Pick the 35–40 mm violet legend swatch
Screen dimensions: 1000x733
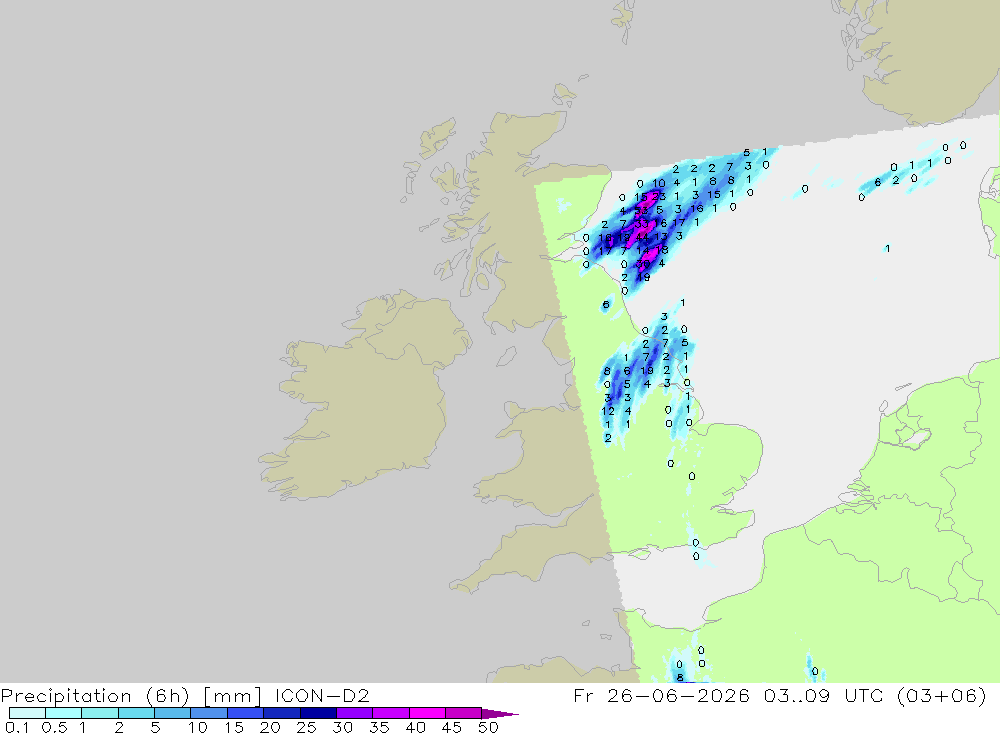[391, 713]
